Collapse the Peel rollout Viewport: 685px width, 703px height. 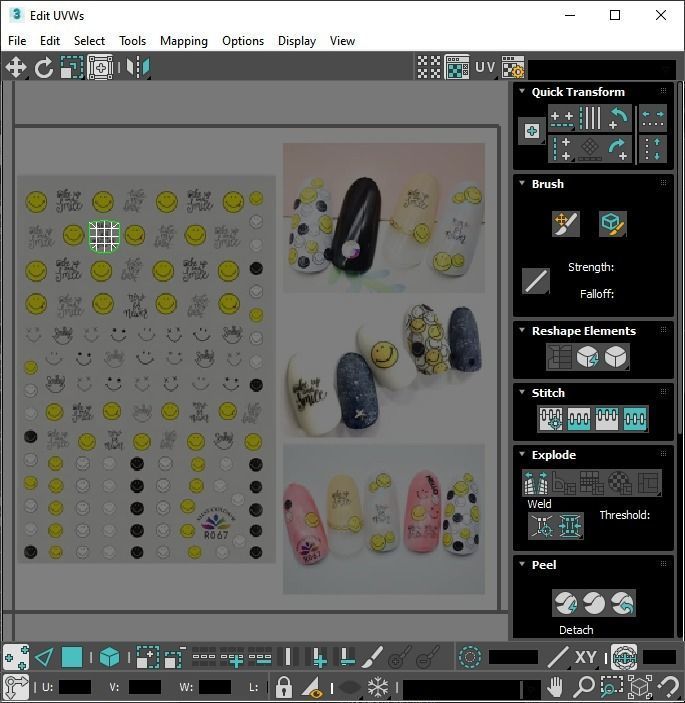pos(522,564)
